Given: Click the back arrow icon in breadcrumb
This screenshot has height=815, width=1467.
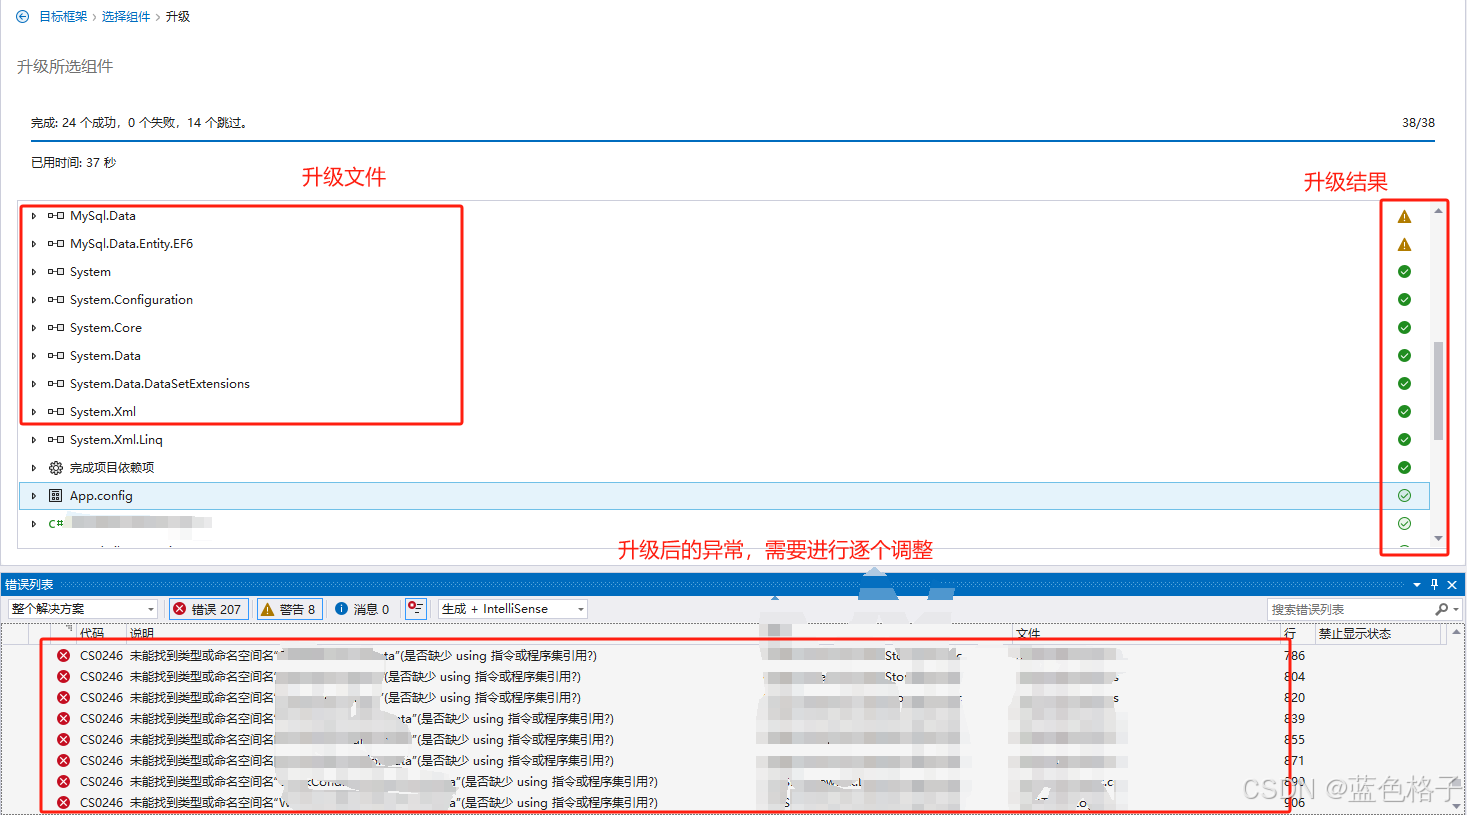Looking at the screenshot, I should [x=22, y=17].
